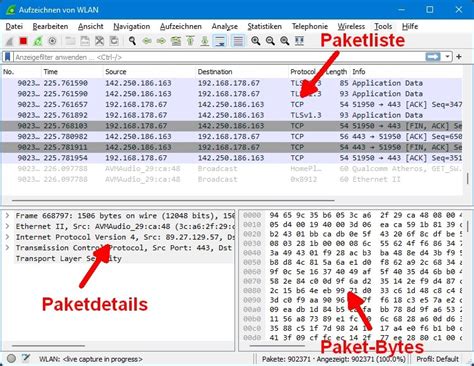Open the Aufzeichnen menu
The image size is (474, 366).
pyautogui.click(x=181, y=26)
